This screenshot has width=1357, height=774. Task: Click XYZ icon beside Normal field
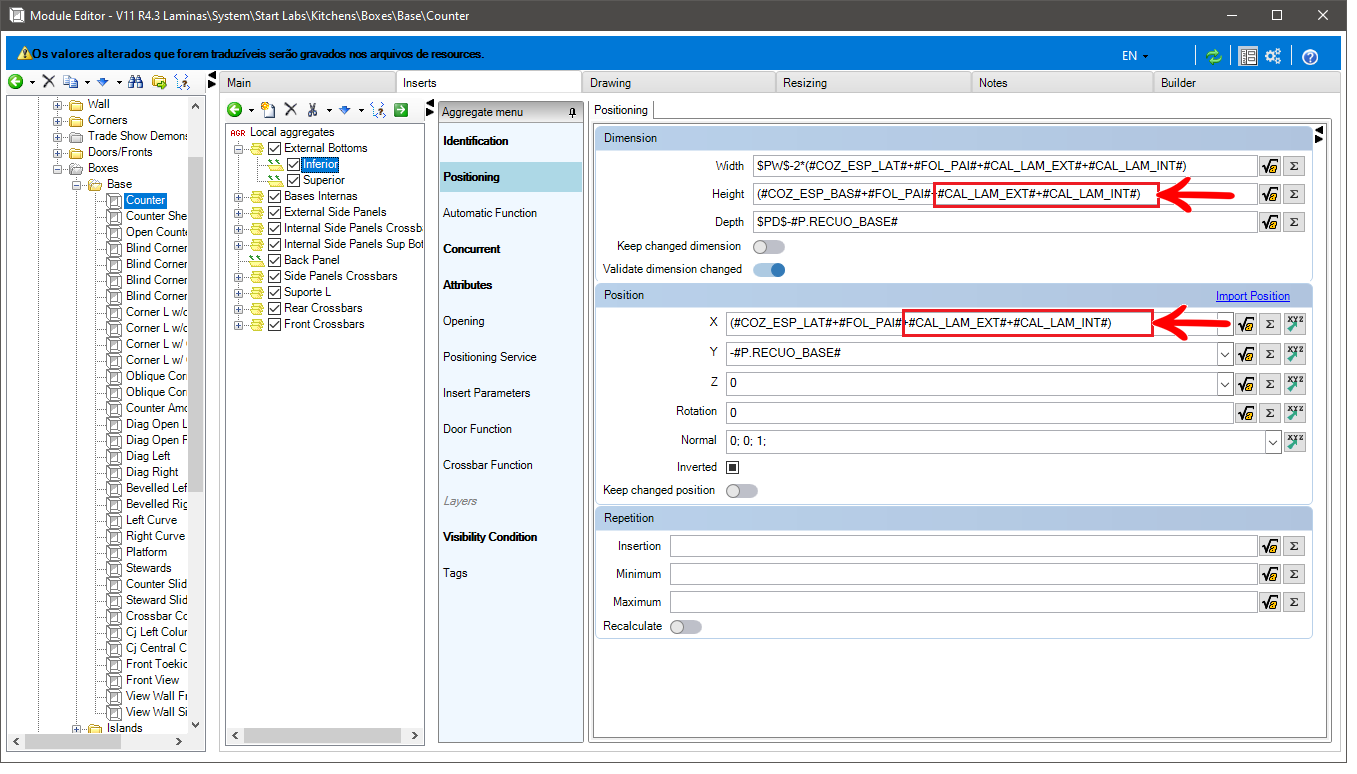(1295, 441)
